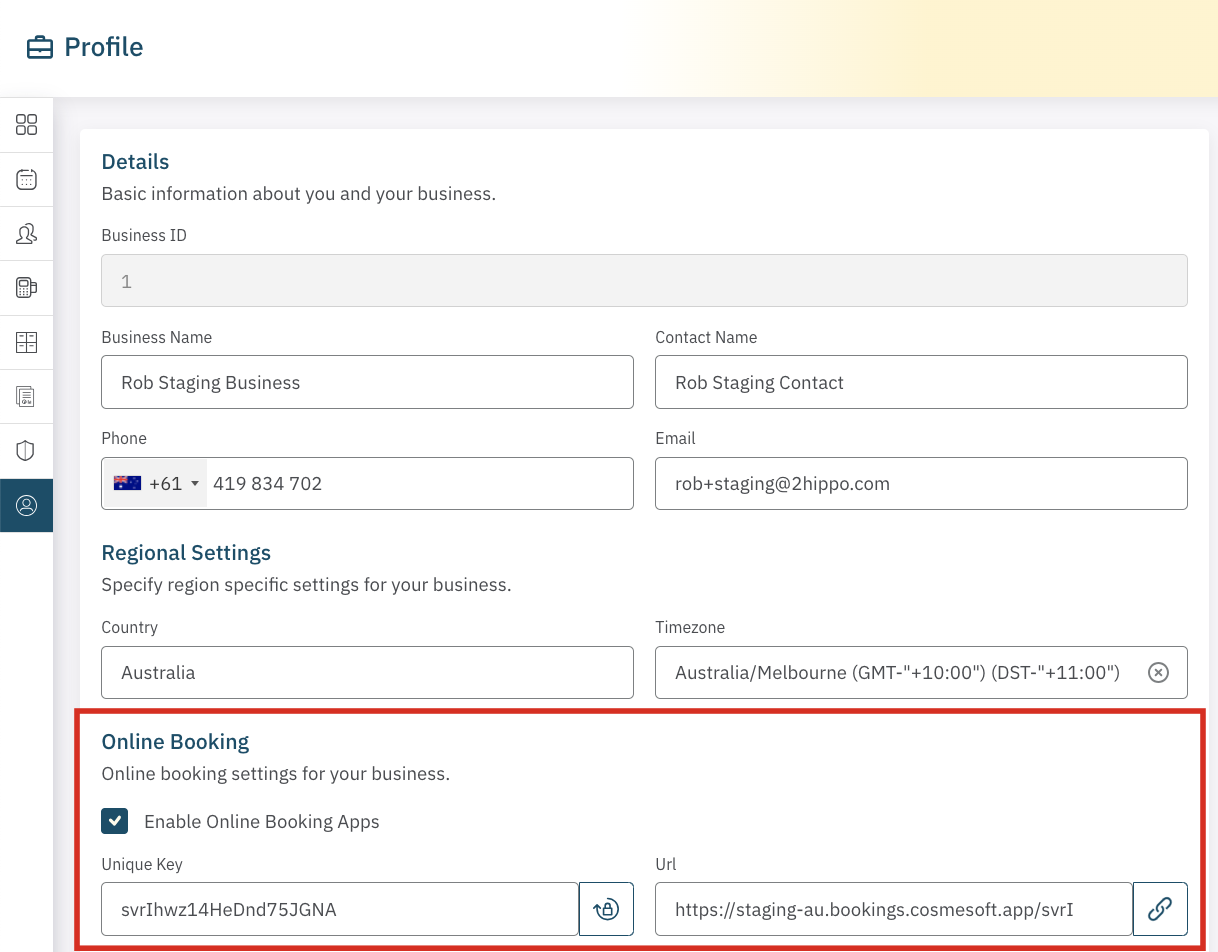Click the Contact Name input field
Image resolution: width=1218 pixels, height=952 pixels.
(920, 382)
